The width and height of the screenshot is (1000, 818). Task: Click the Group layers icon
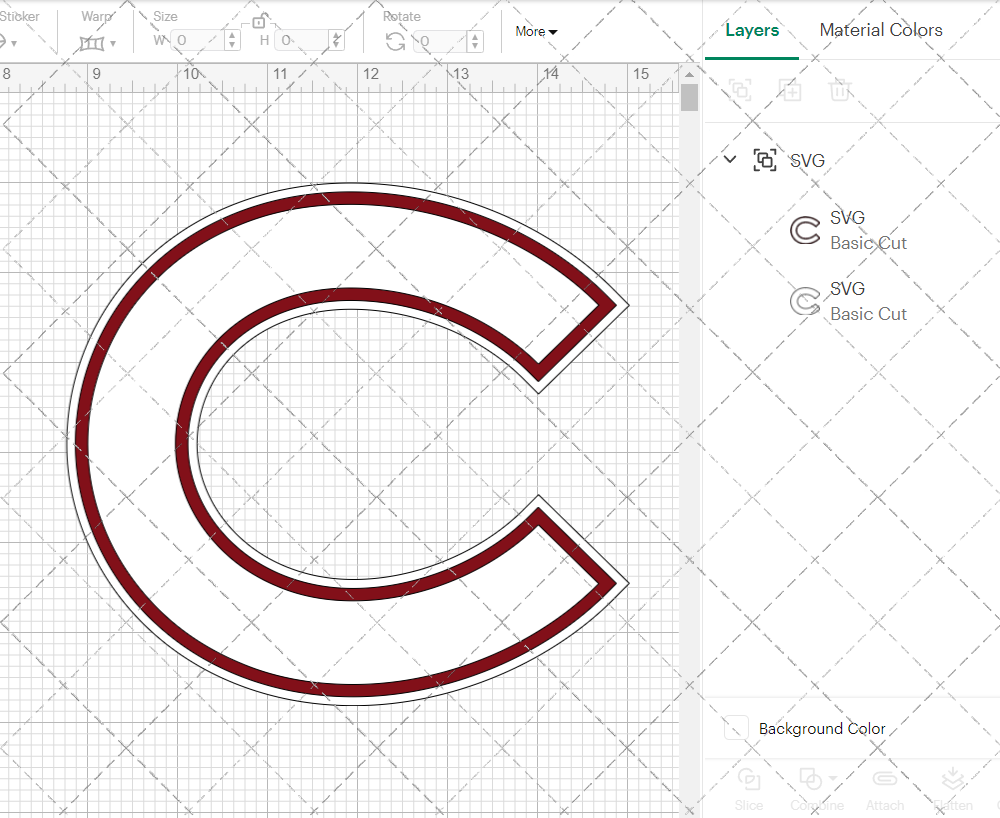coord(740,90)
